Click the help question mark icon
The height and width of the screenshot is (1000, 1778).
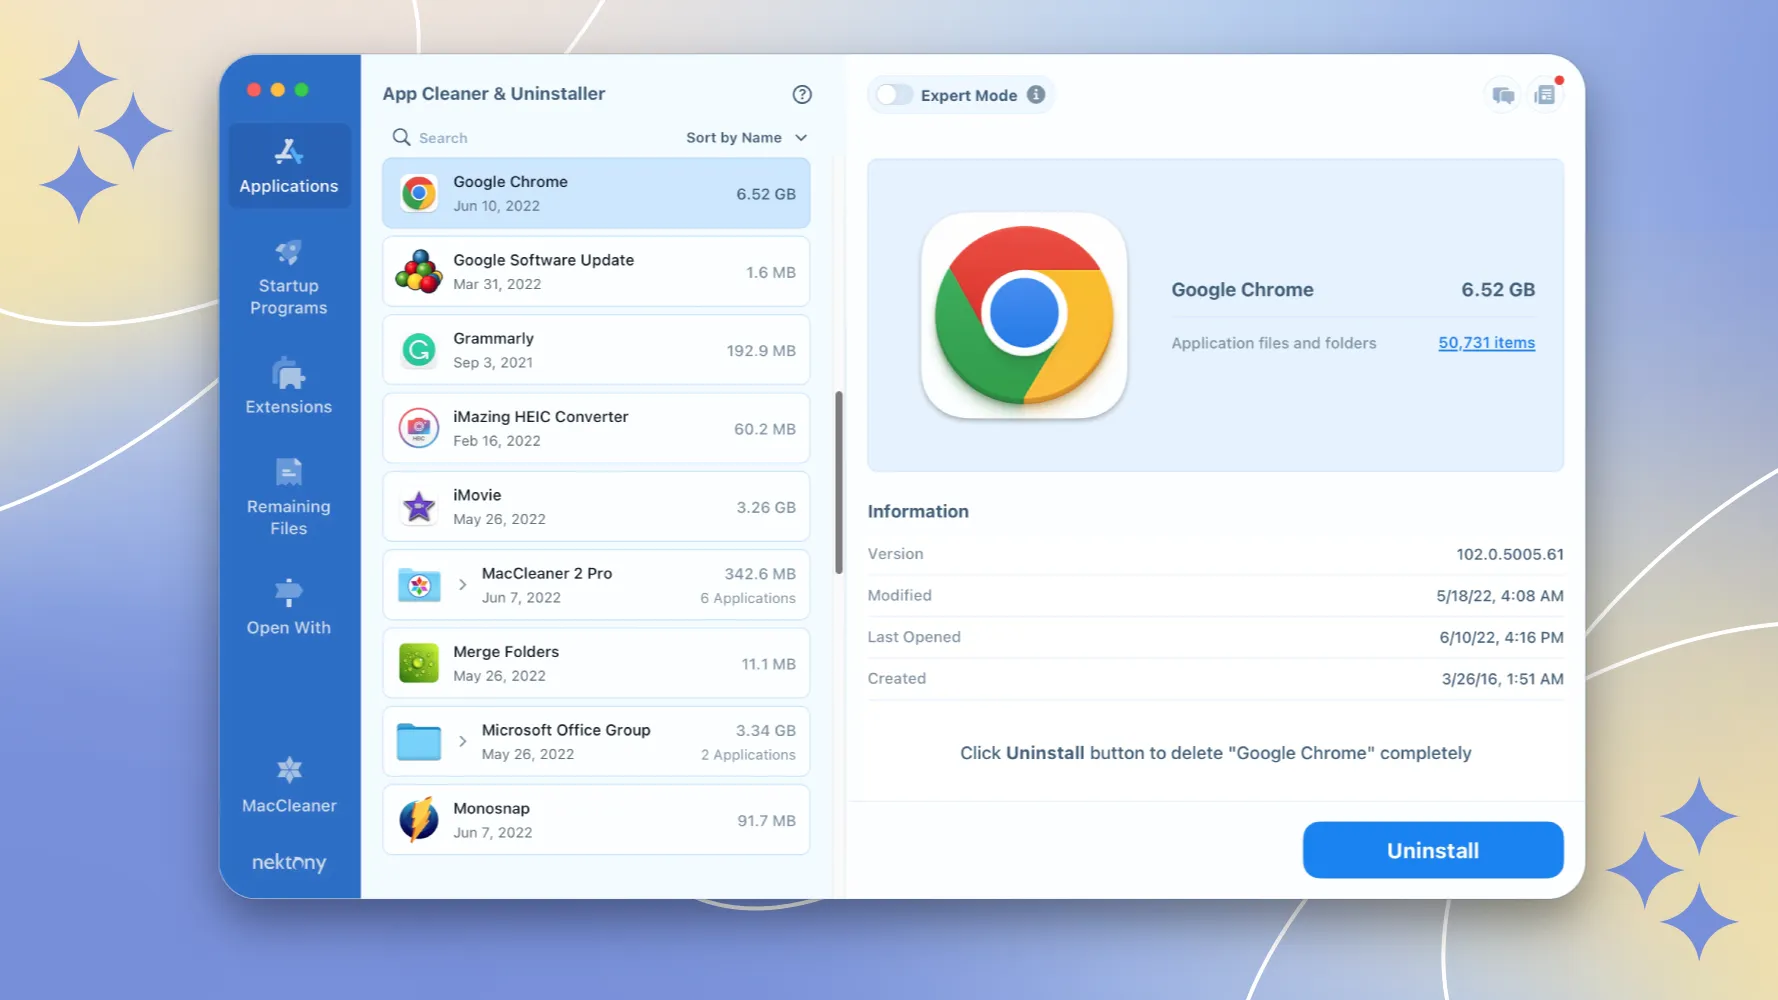802,94
